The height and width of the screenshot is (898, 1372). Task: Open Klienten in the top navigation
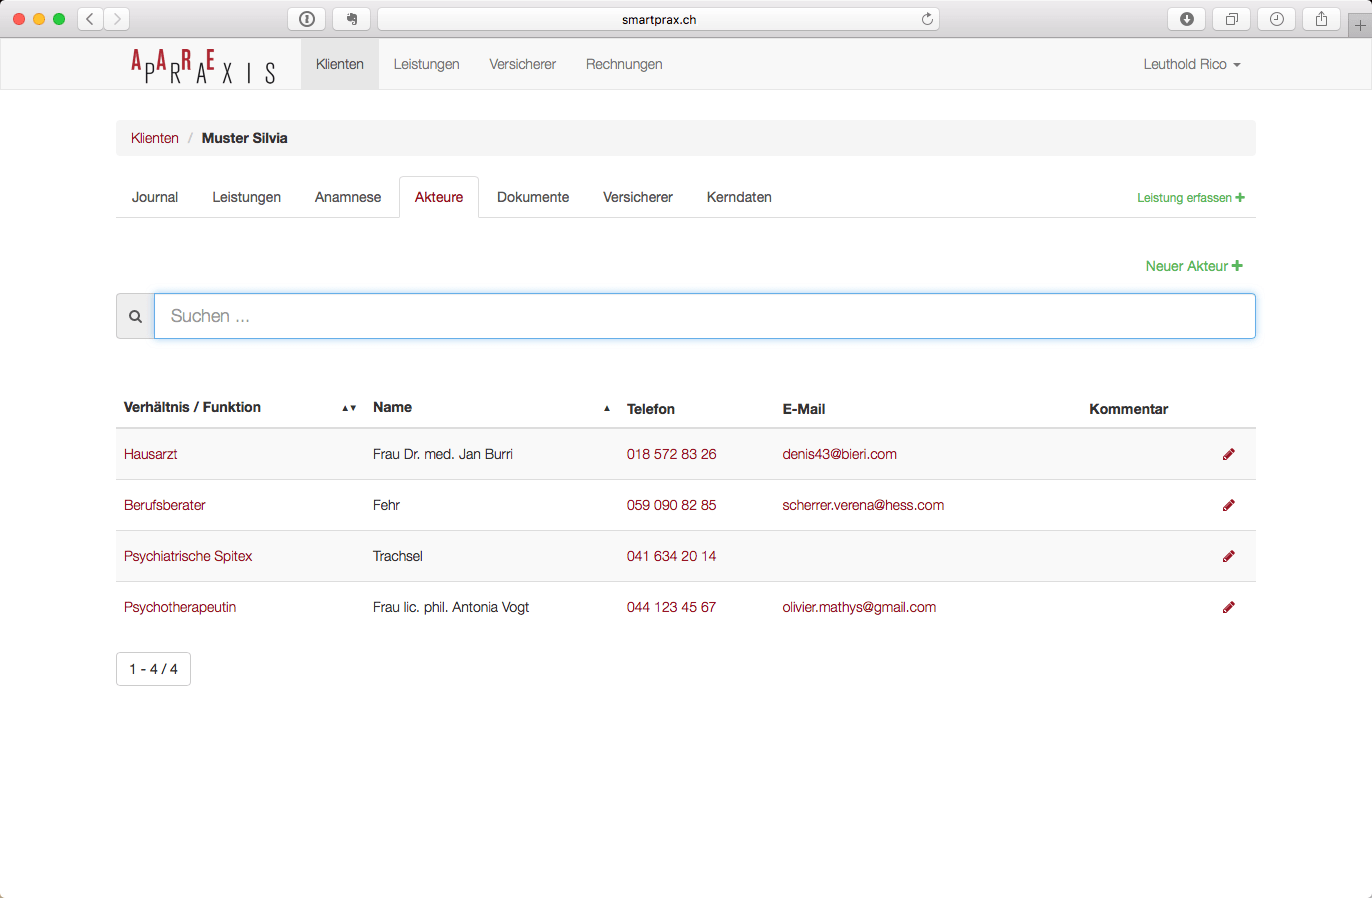[x=340, y=64]
